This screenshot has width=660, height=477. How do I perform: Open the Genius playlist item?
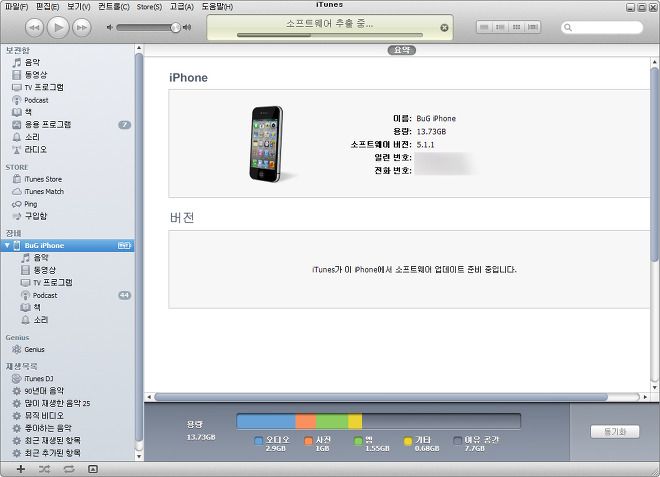click(67, 349)
